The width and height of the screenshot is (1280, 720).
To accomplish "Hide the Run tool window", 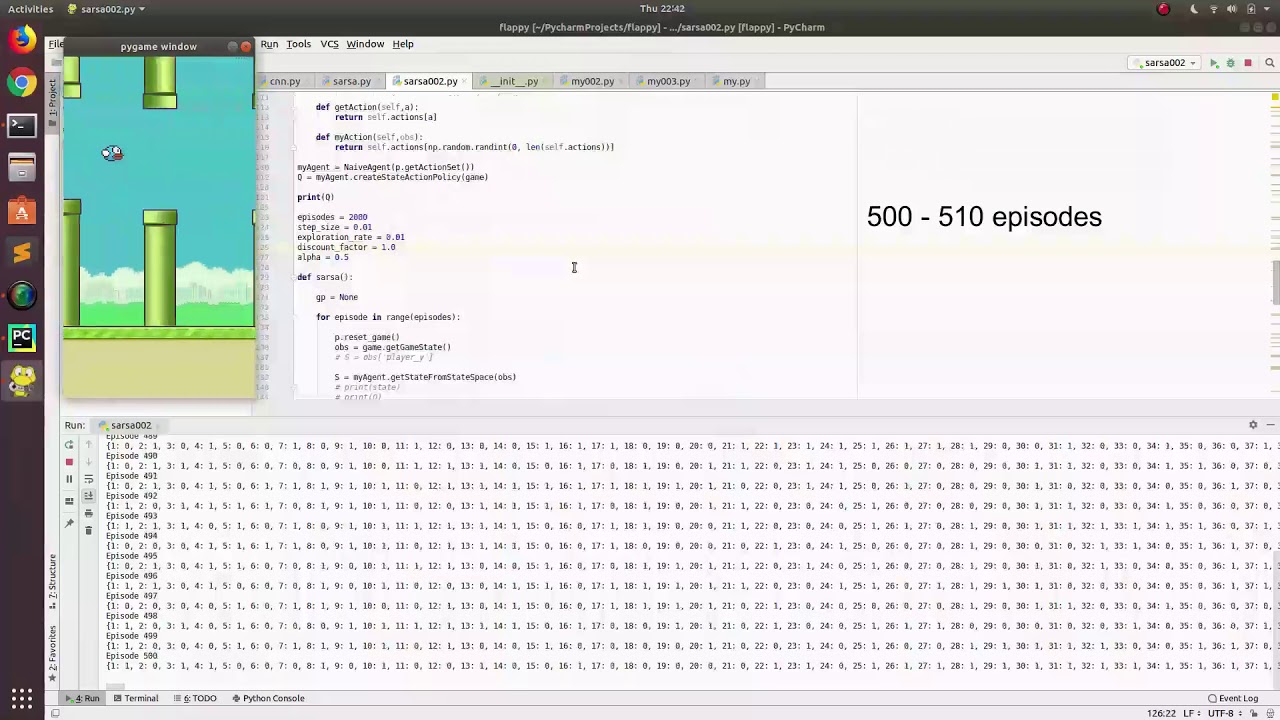I will [1269, 425].
